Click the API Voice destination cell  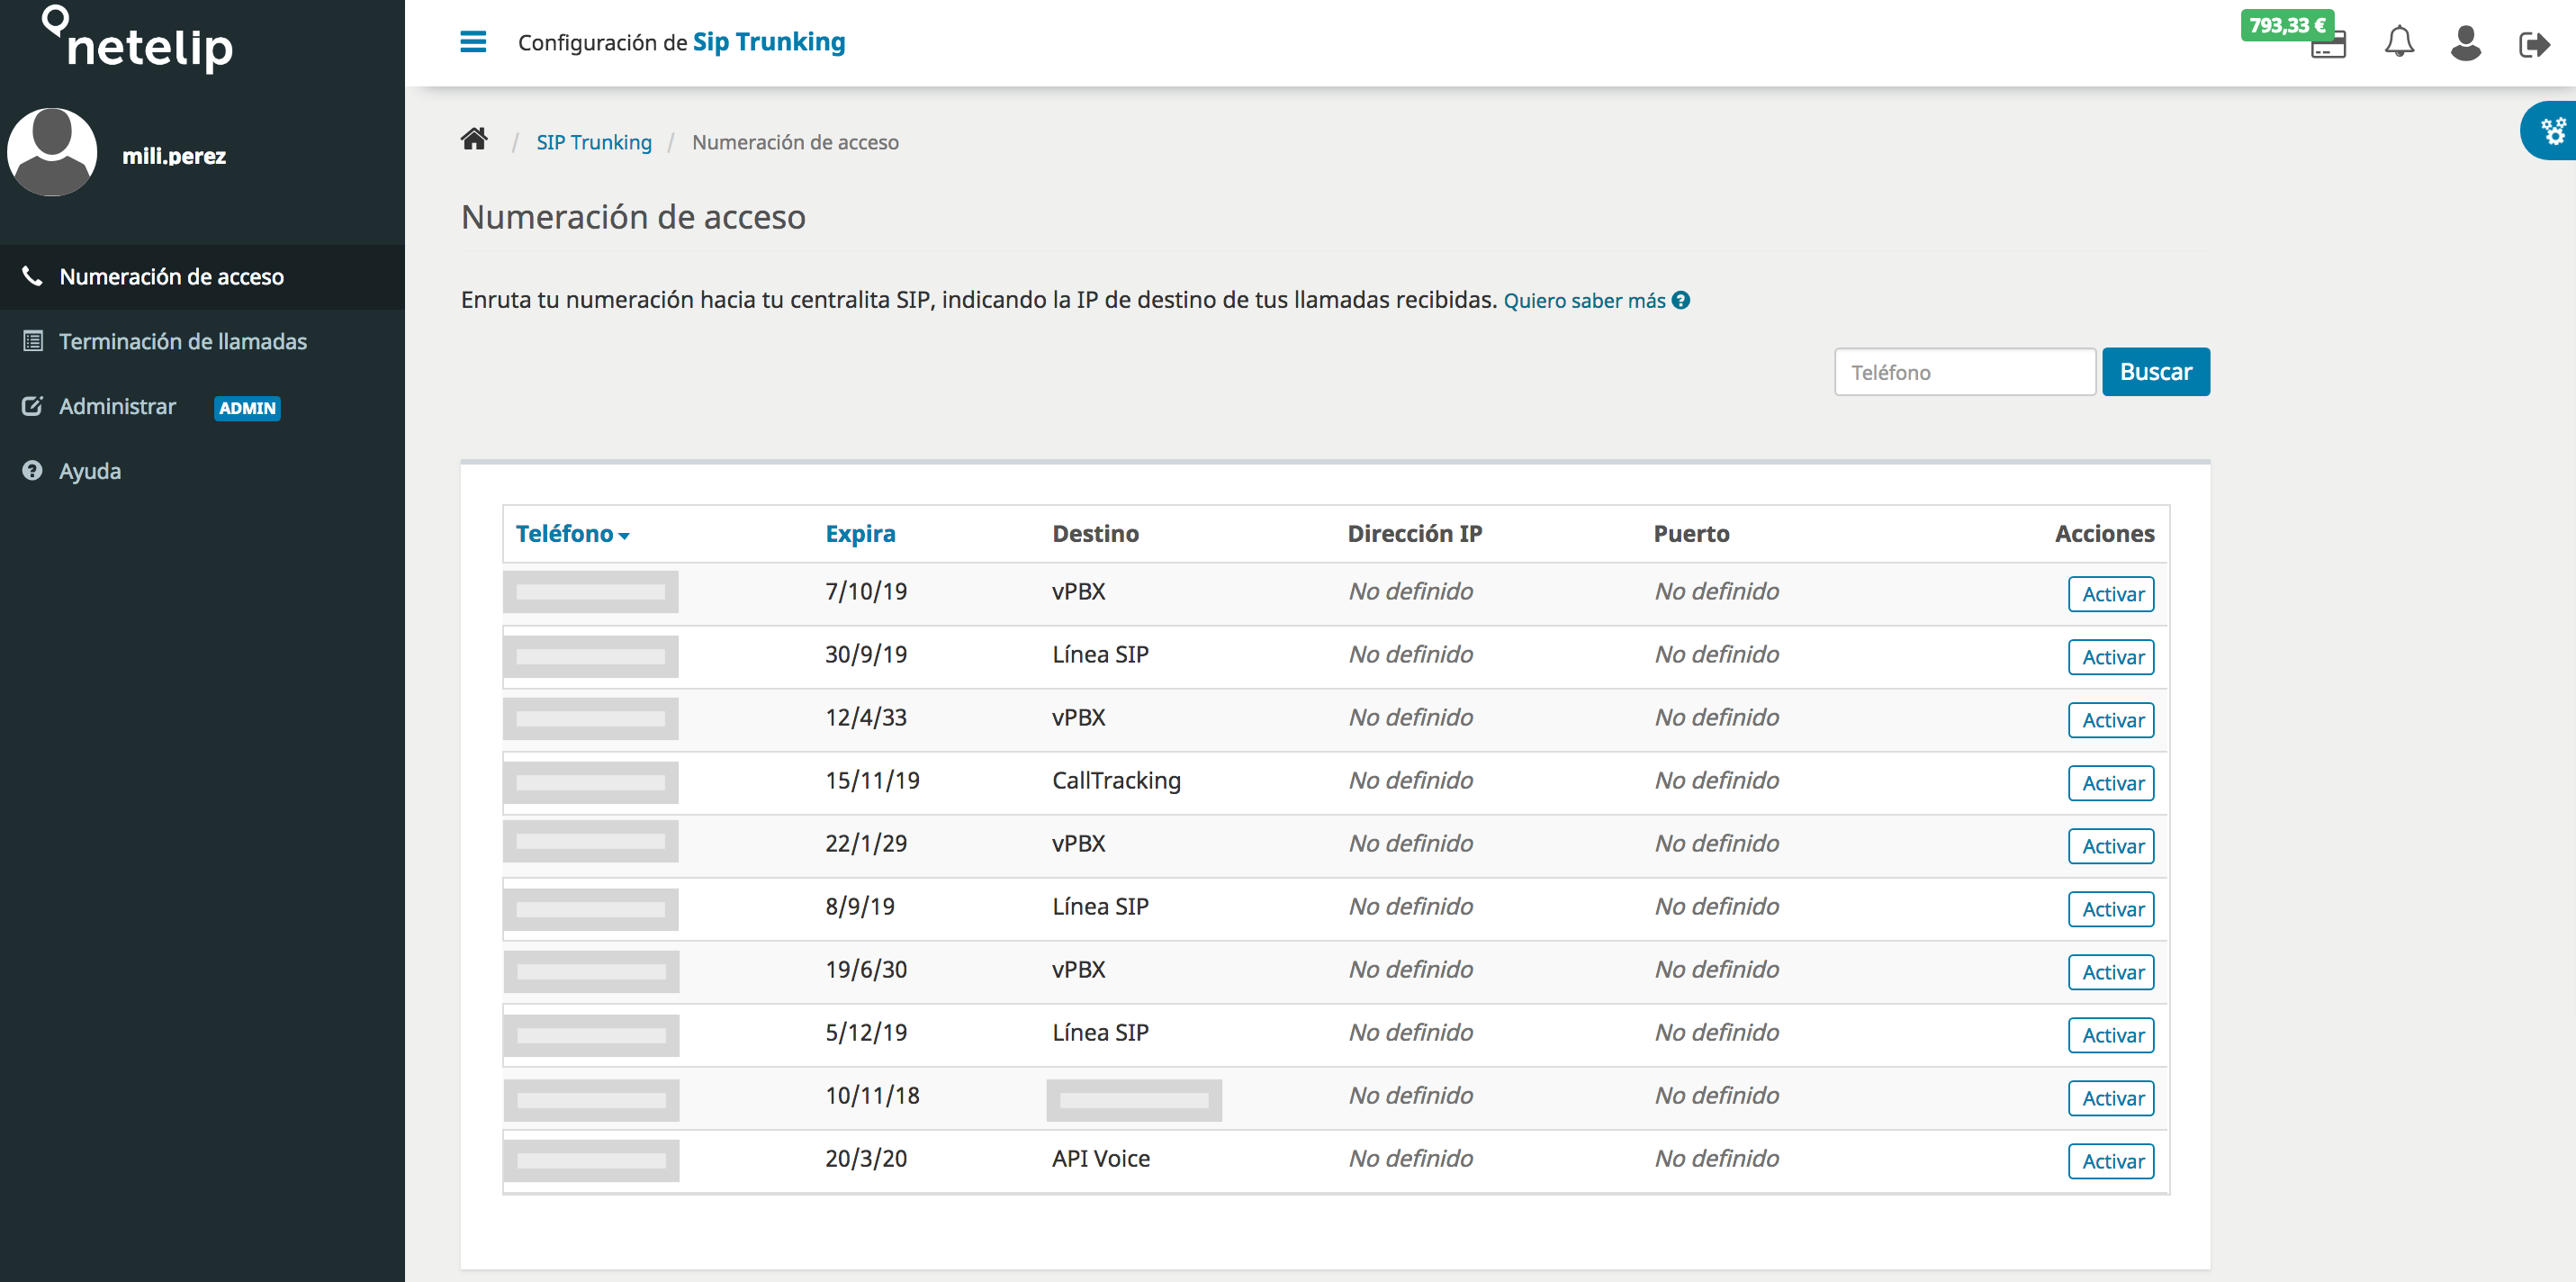pos(1101,1159)
